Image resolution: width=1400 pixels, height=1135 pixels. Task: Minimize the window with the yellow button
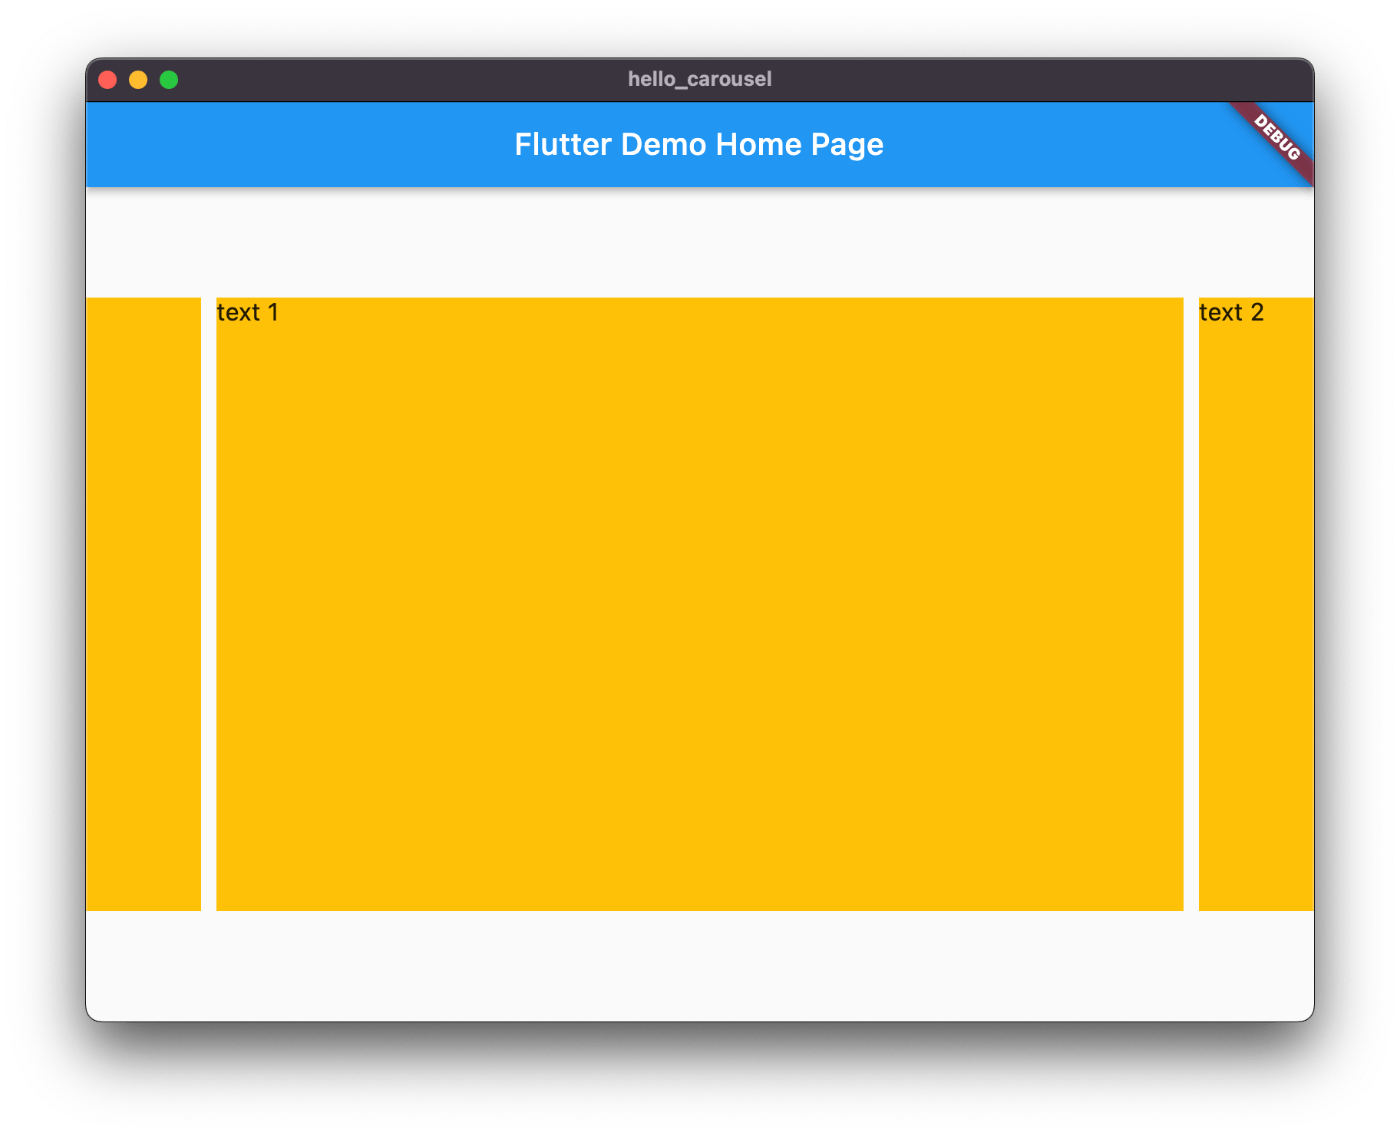tap(138, 80)
